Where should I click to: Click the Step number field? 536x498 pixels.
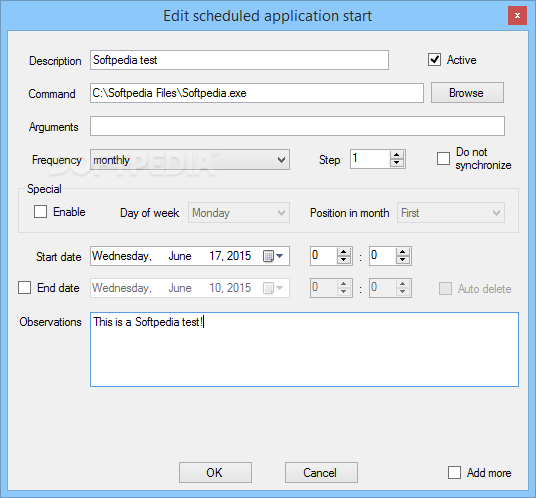point(370,159)
